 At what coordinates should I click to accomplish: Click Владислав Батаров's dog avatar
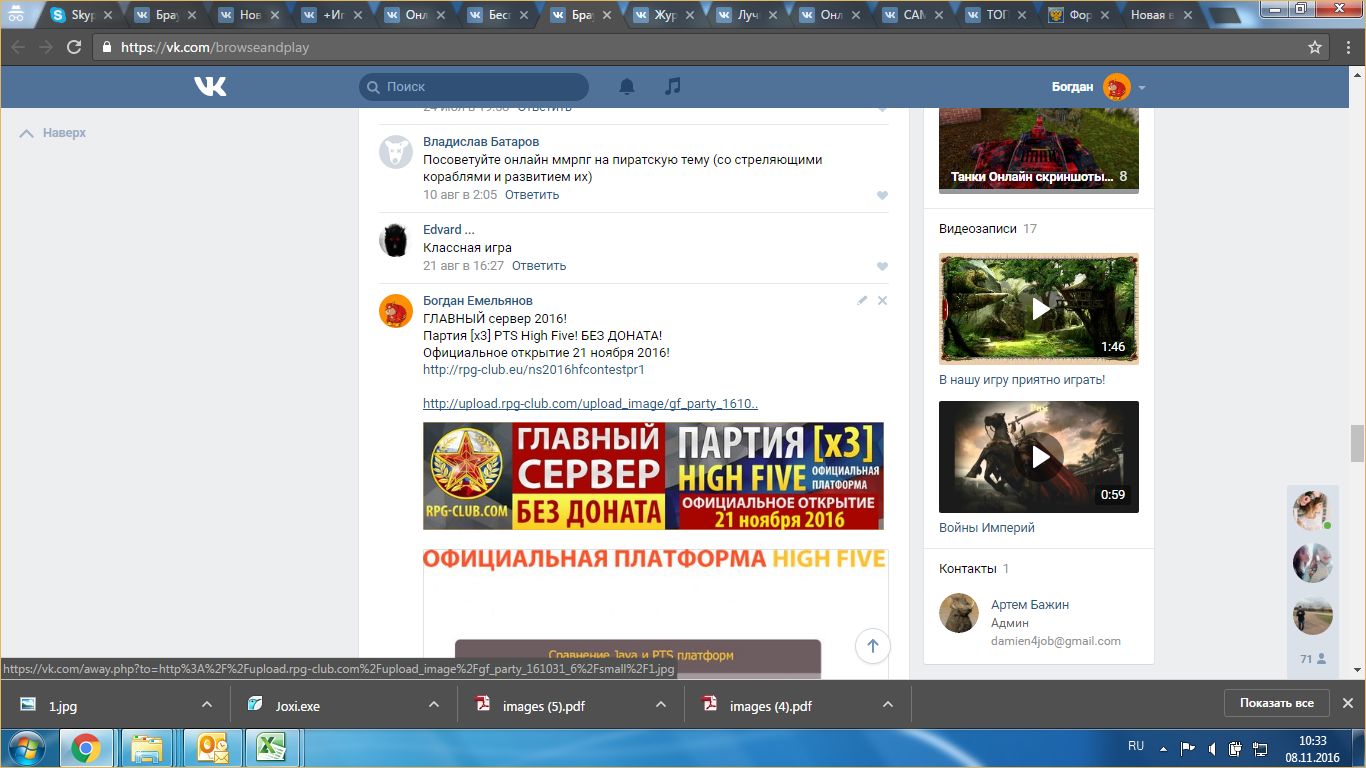pyautogui.click(x=396, y=152)
